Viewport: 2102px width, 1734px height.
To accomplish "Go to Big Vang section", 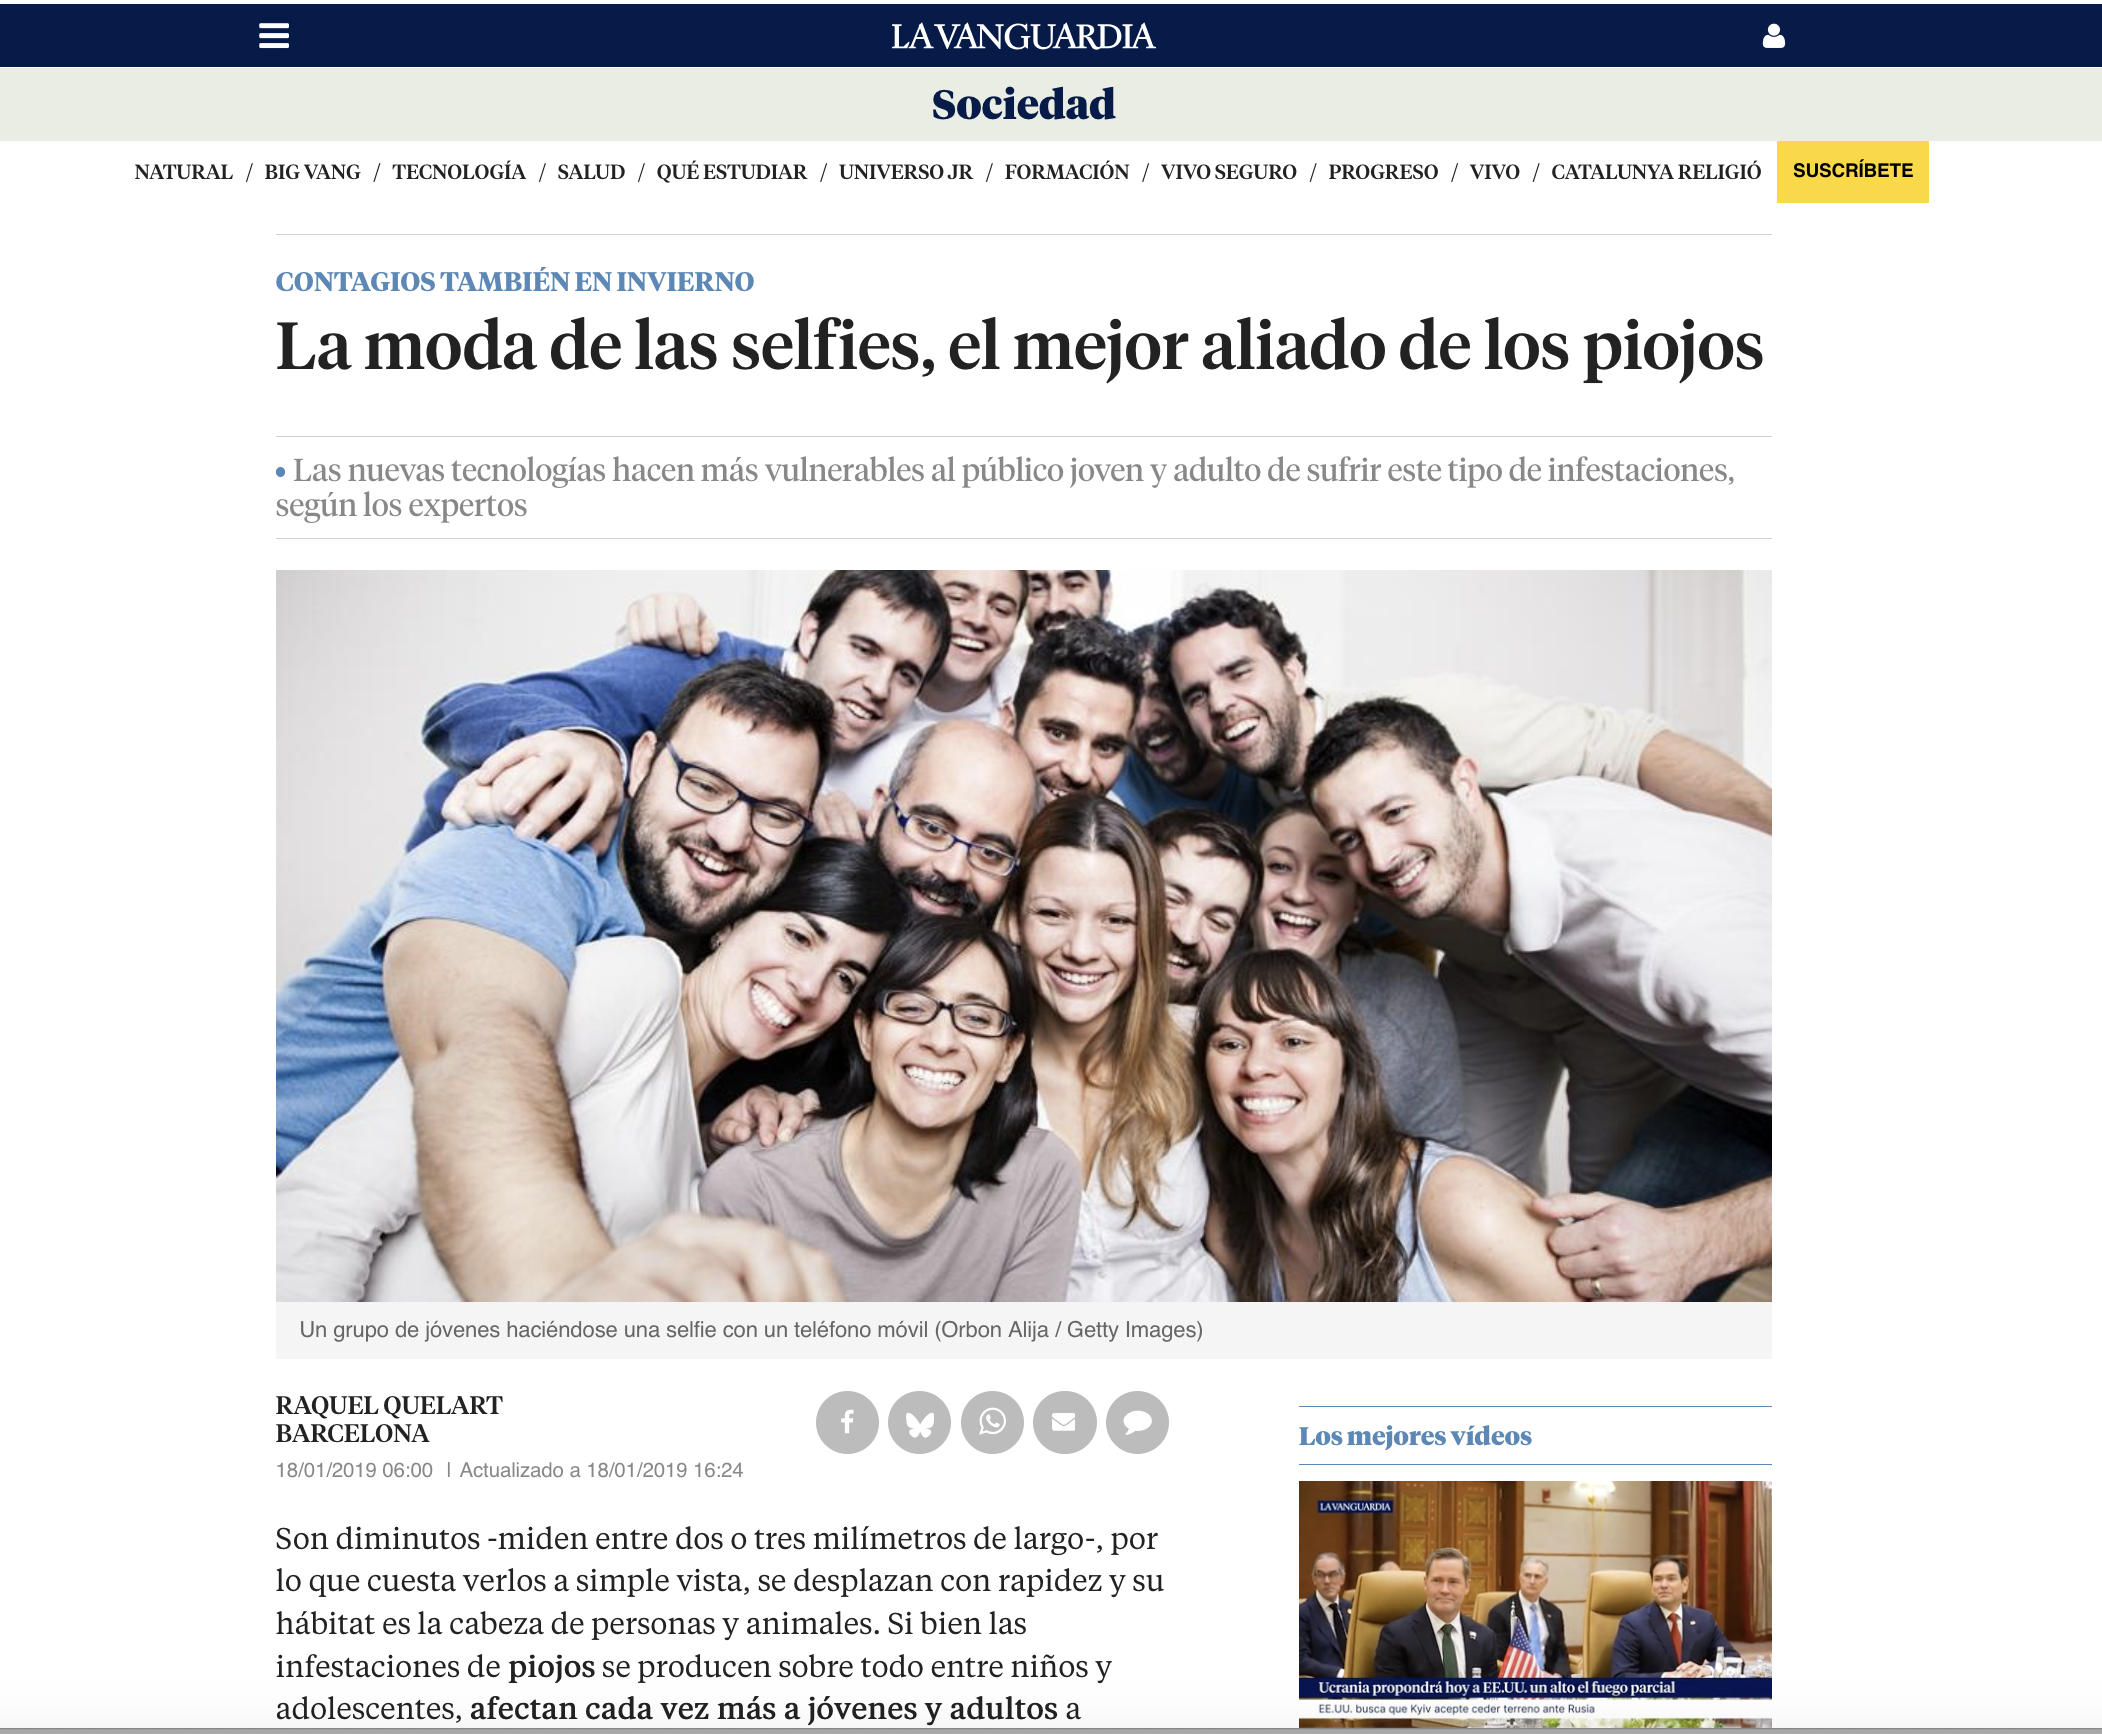I will pos(312,172).
